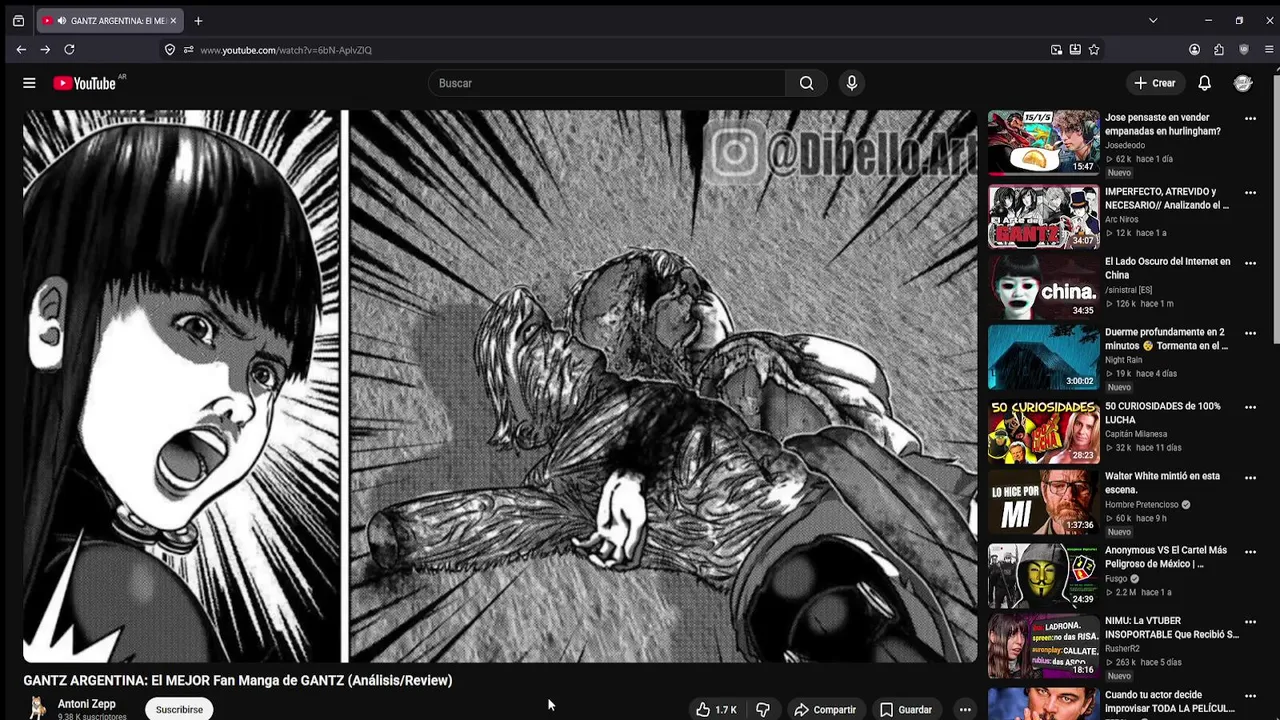Open options for 'Cuando tu actor decide' video
This screenshot has height=720, width=1280.
pos(1250,696)
